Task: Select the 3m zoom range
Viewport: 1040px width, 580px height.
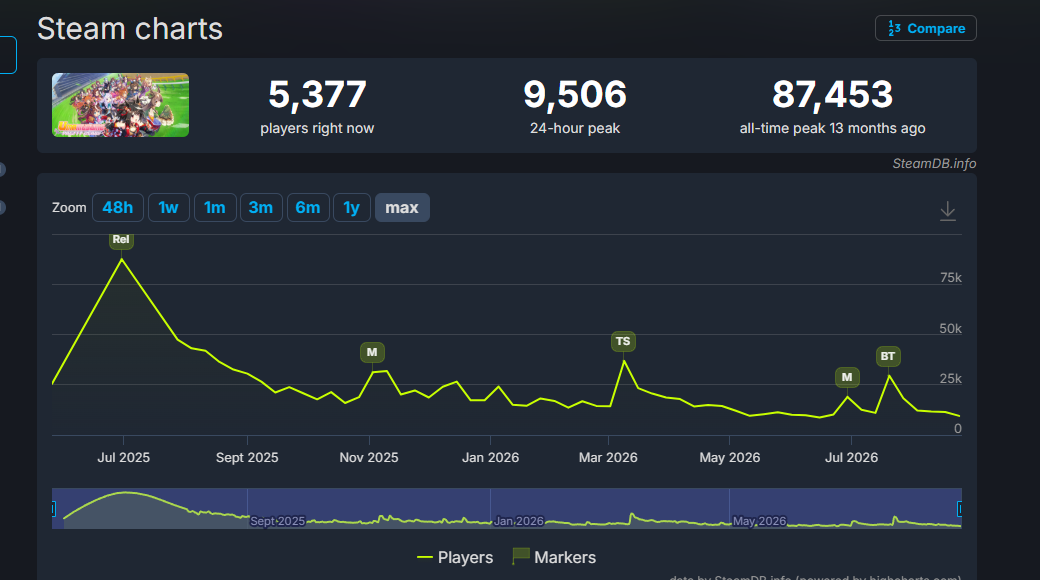Action: (261, 208)
